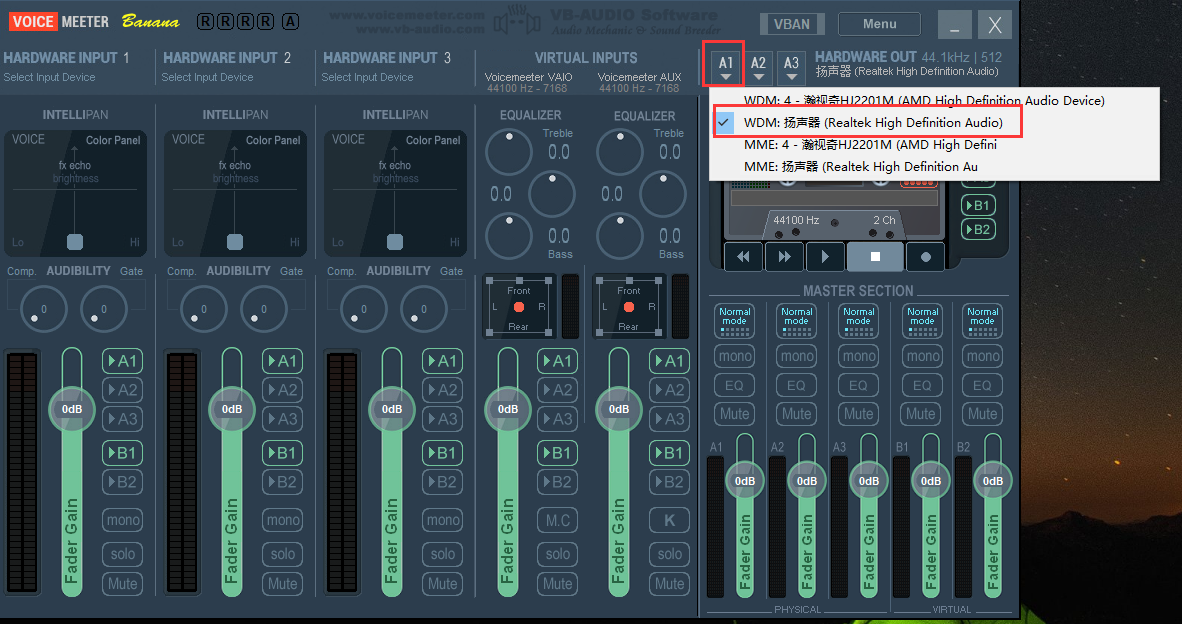Start playback on the cassette recorder
The height and width of the screenshot is (624, 1182).
(825, 257)
